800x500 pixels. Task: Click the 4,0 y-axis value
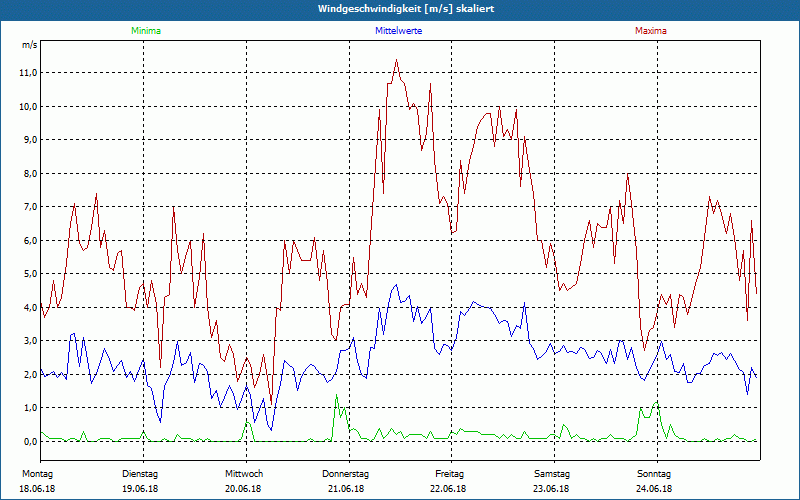[x=31, y=307]
